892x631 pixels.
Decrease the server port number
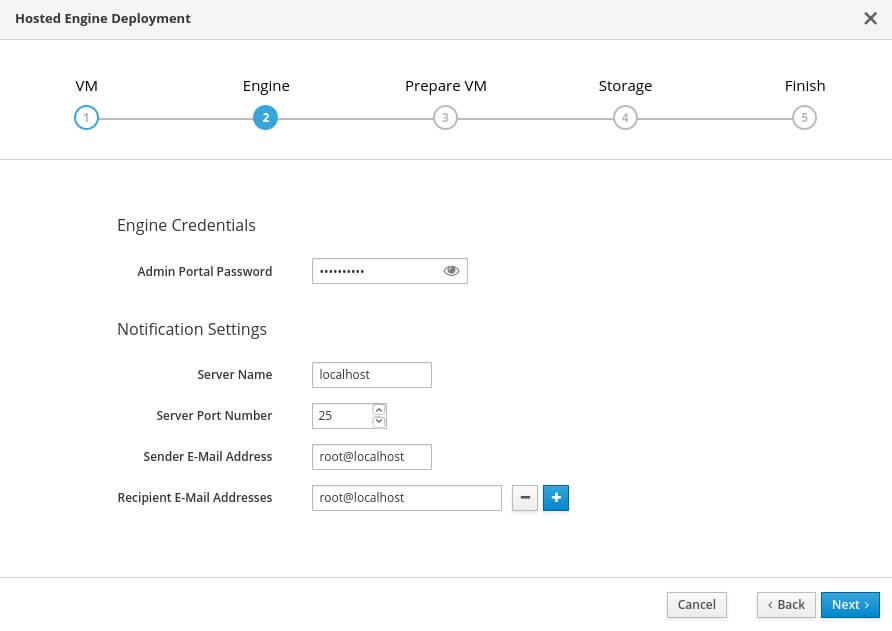tap(379, 422)
